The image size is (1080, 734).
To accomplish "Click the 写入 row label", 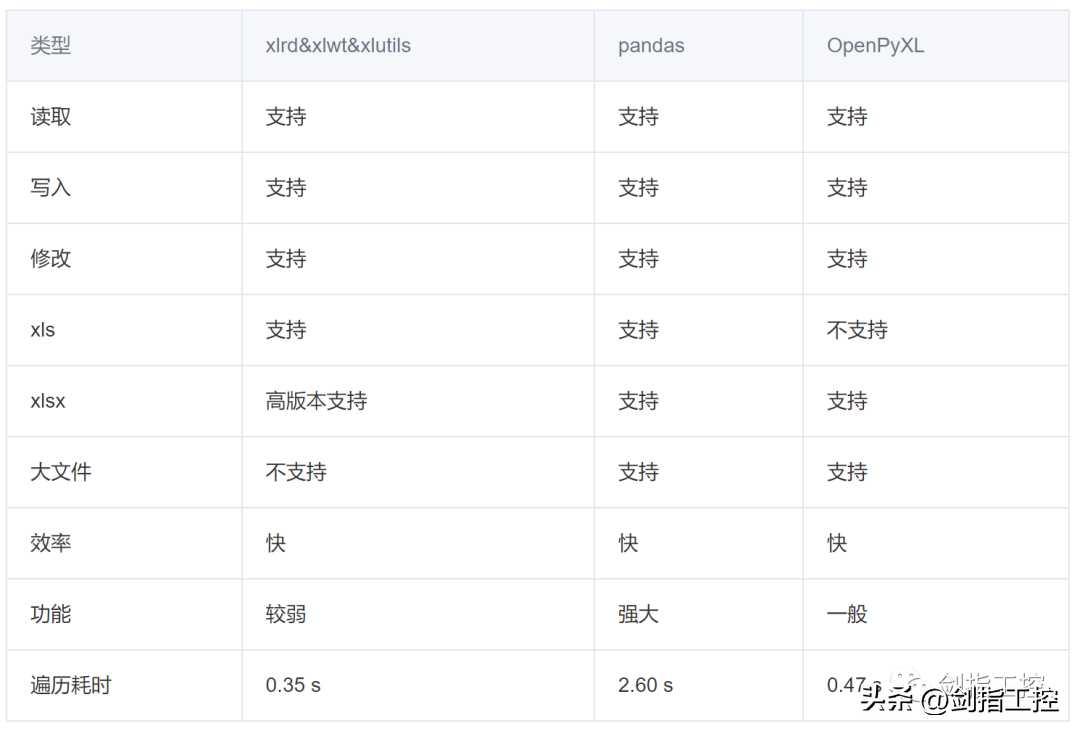I will (x=51, y=188).
